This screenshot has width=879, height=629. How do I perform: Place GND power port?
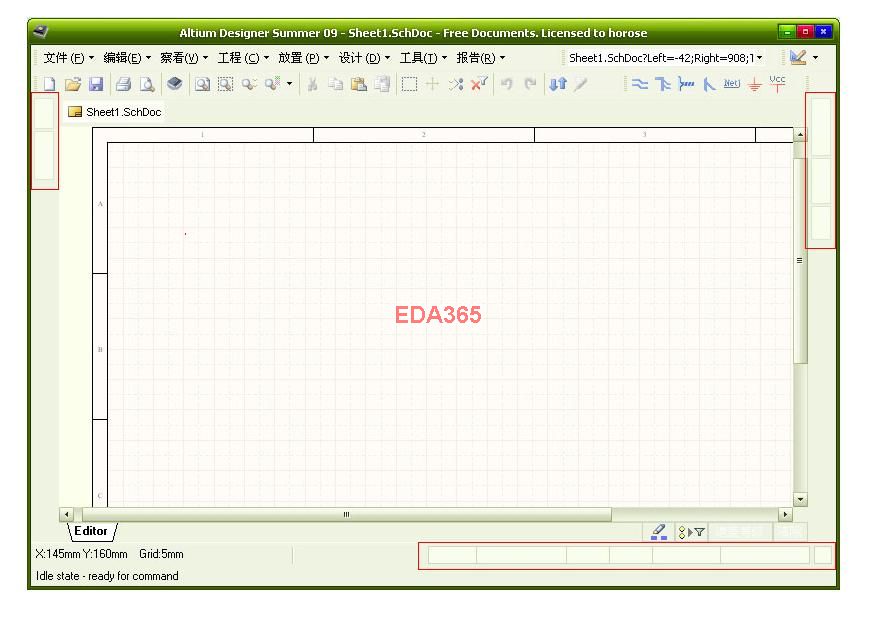pos(755,85)
